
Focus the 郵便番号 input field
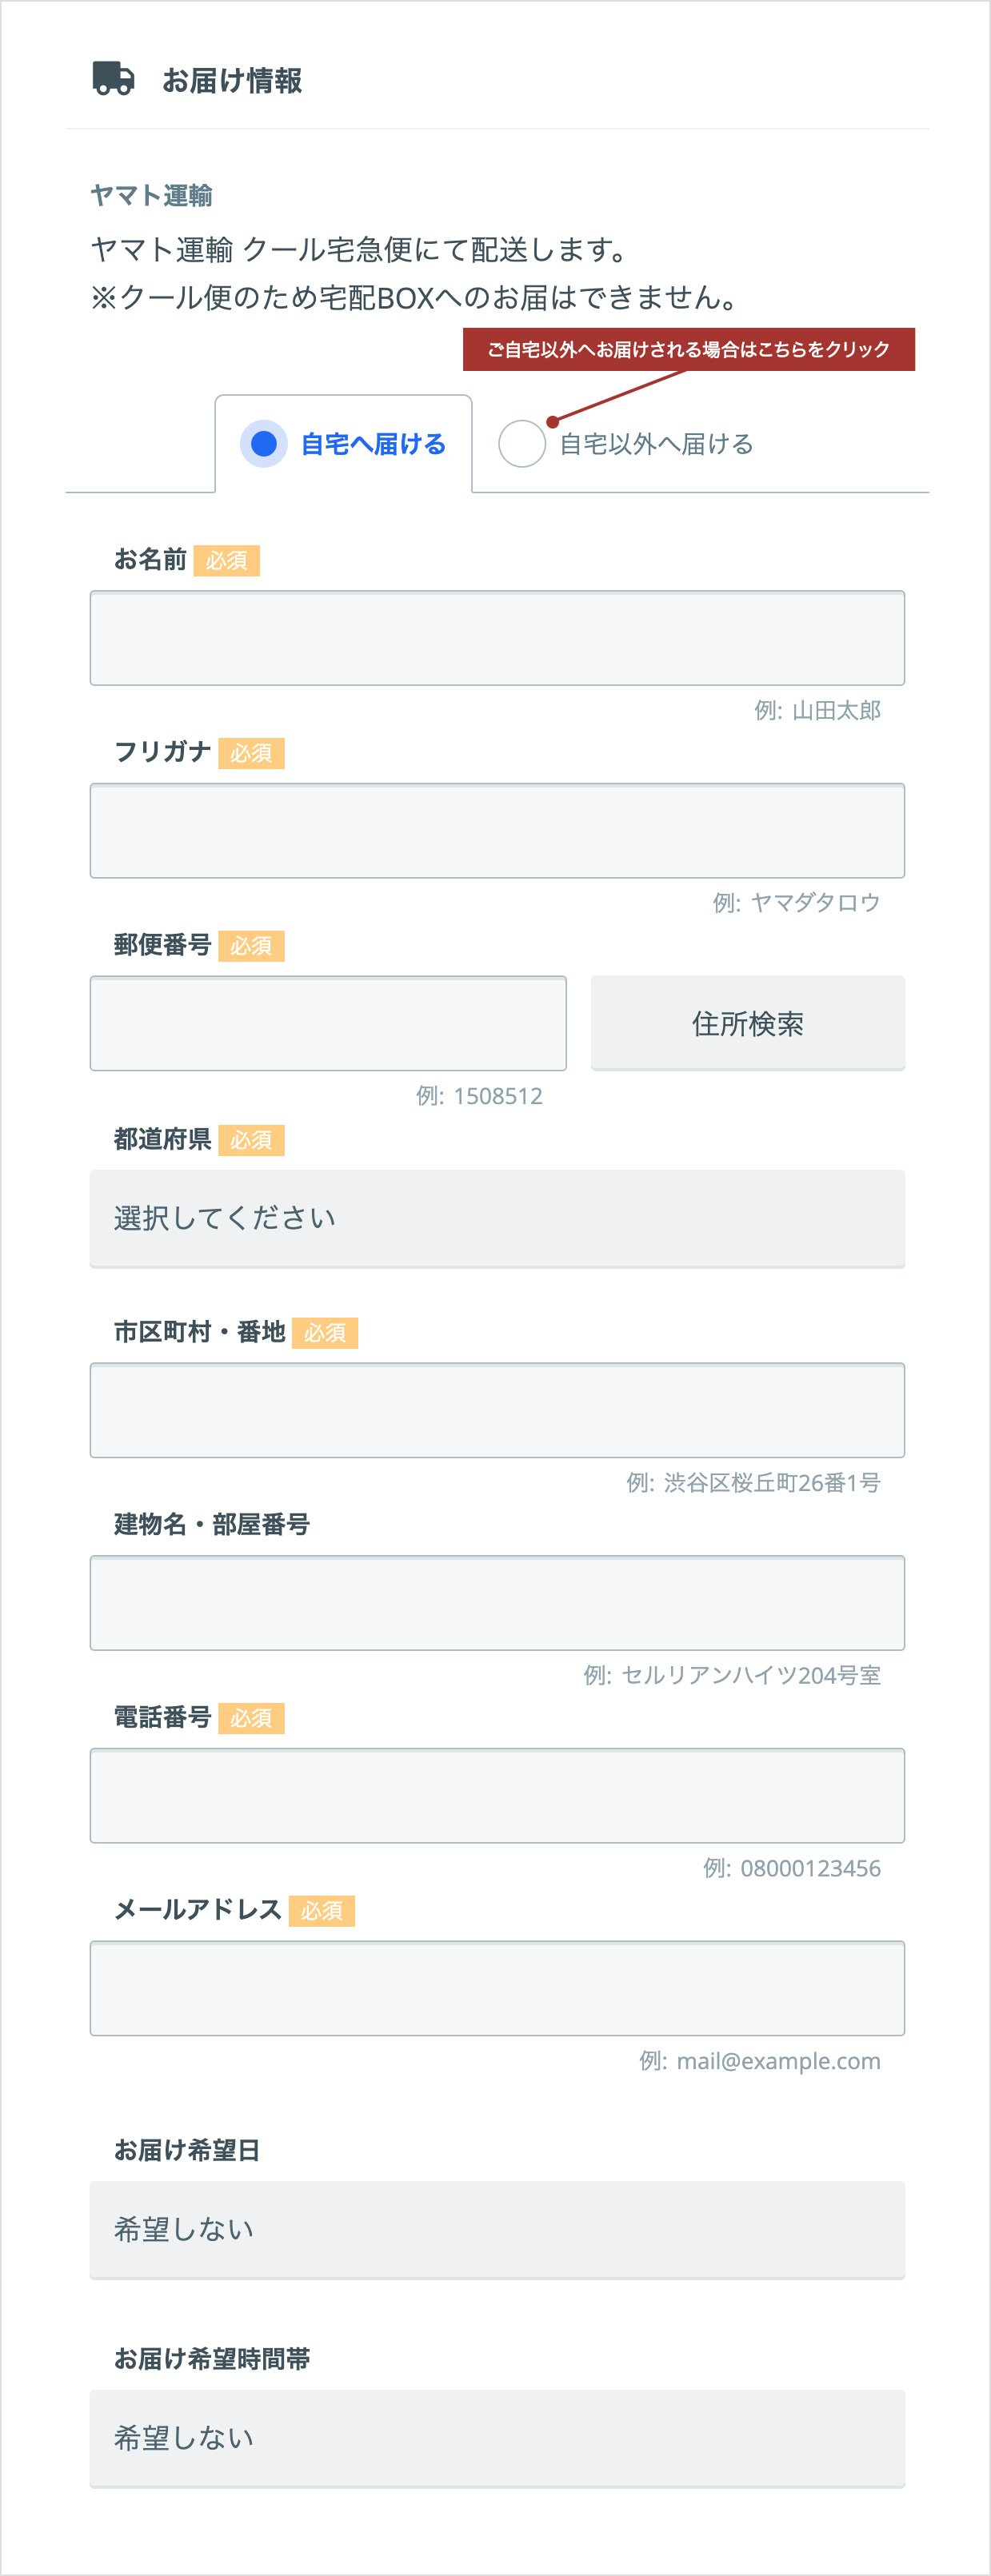328,1023
